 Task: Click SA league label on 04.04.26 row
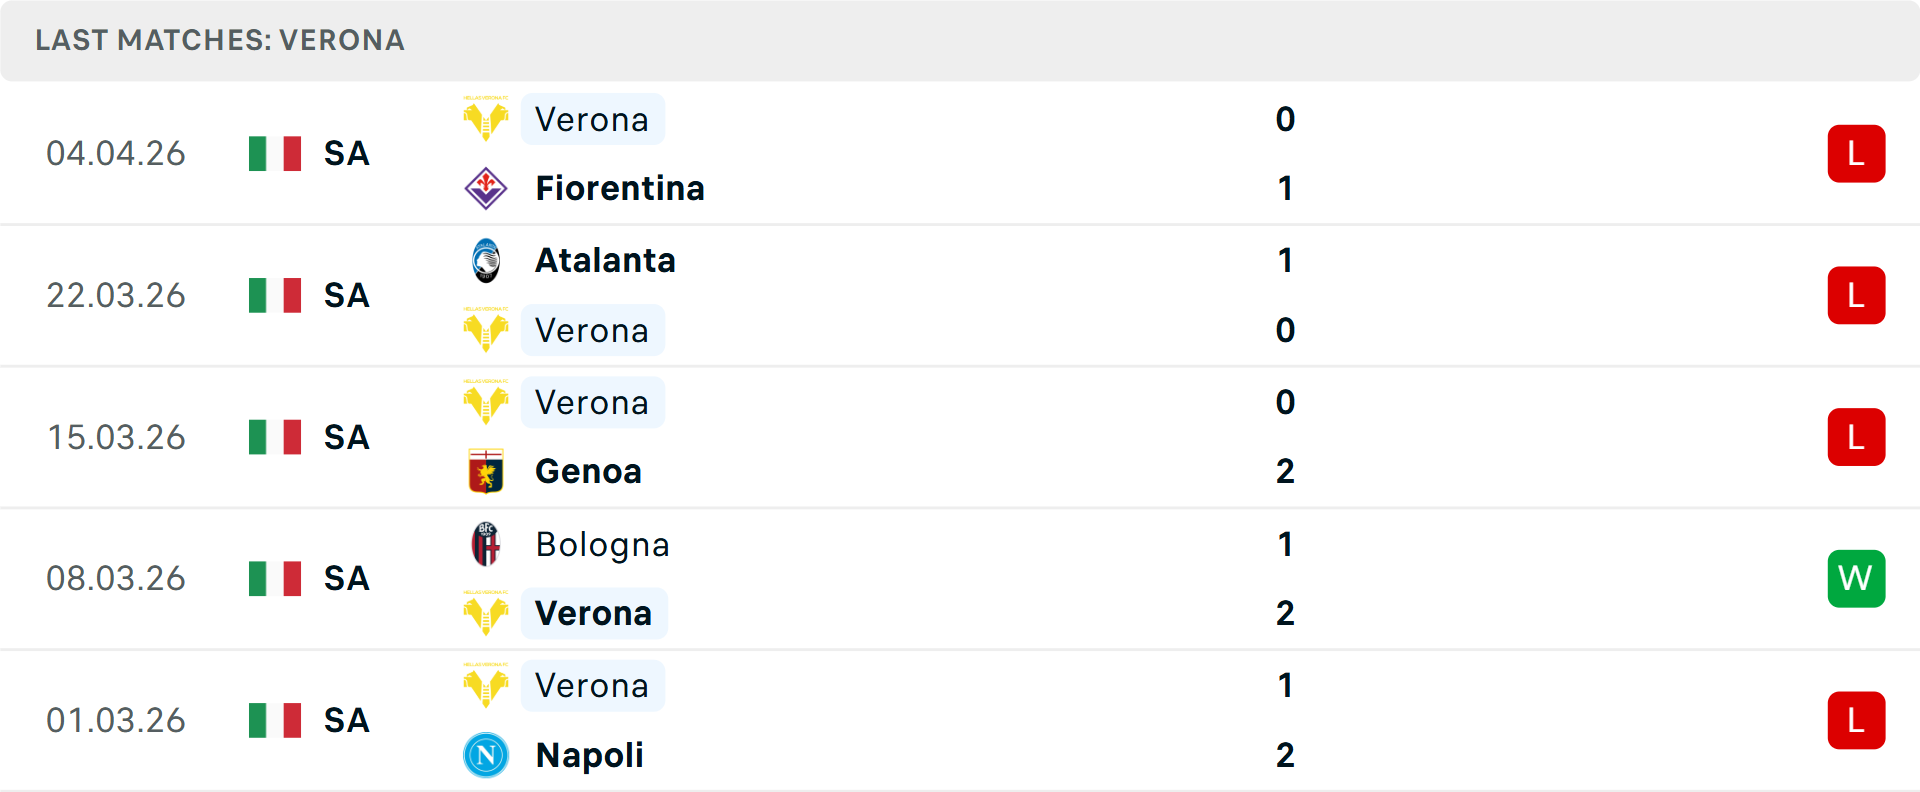click(346, 154)
